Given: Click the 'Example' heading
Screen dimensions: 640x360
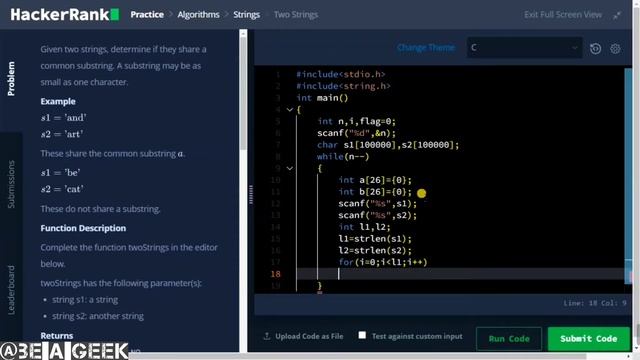Looking at the screenshot, I should [x=58, y=101].
